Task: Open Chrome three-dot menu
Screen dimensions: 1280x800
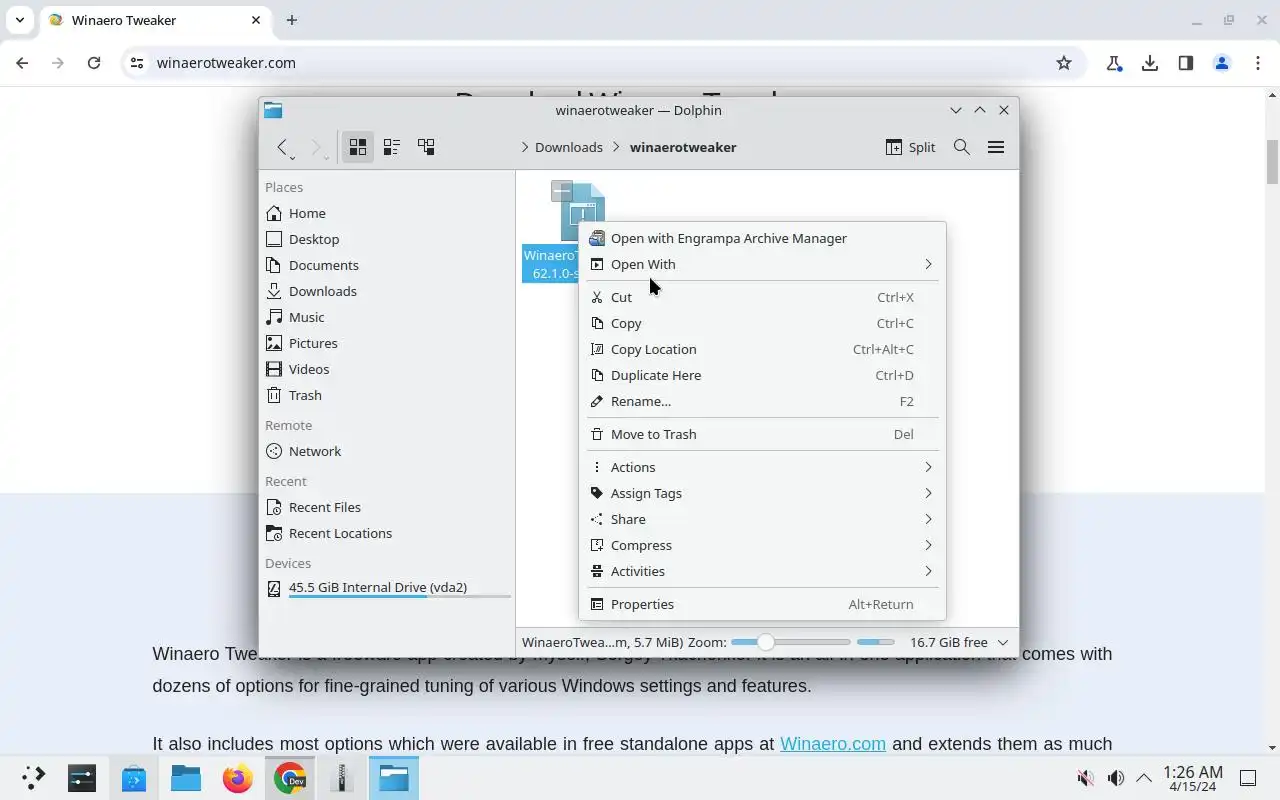Action: (1258, 63)
